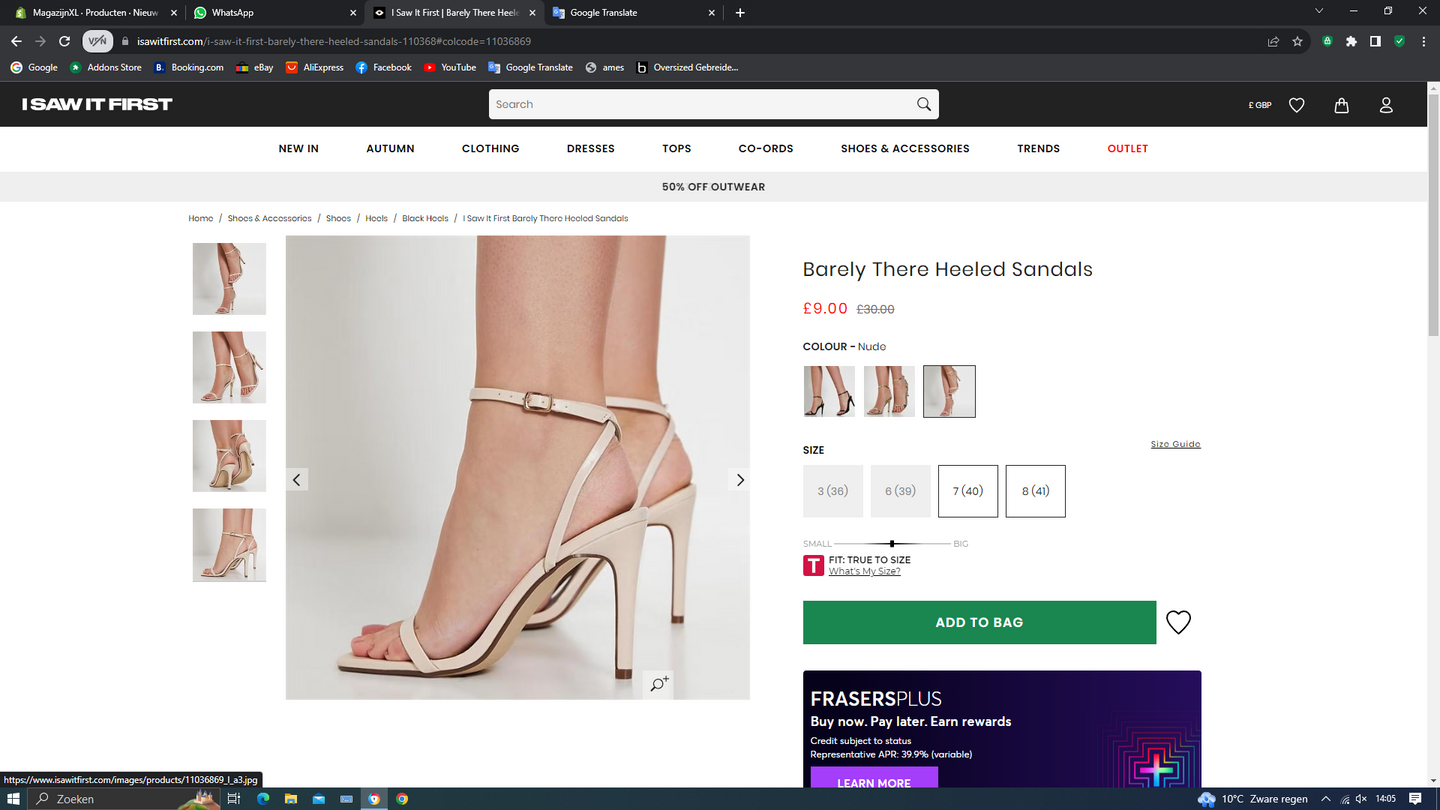Expand the Clothing navigation menu

(x=490, y=148)
